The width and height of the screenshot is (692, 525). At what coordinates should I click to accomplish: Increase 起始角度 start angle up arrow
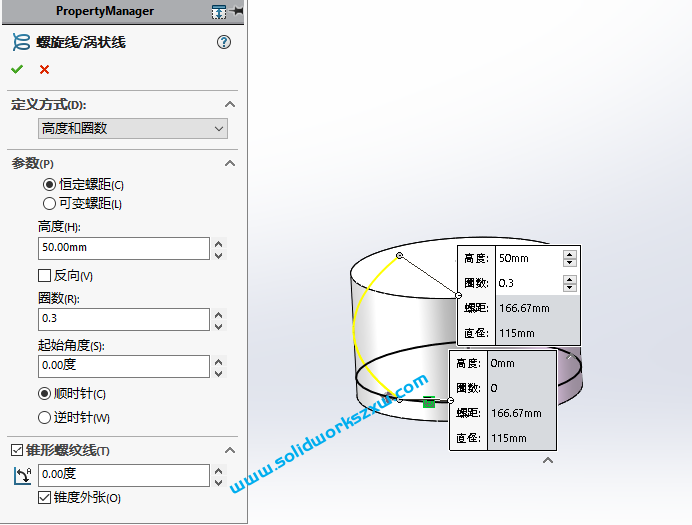[218, 362]
